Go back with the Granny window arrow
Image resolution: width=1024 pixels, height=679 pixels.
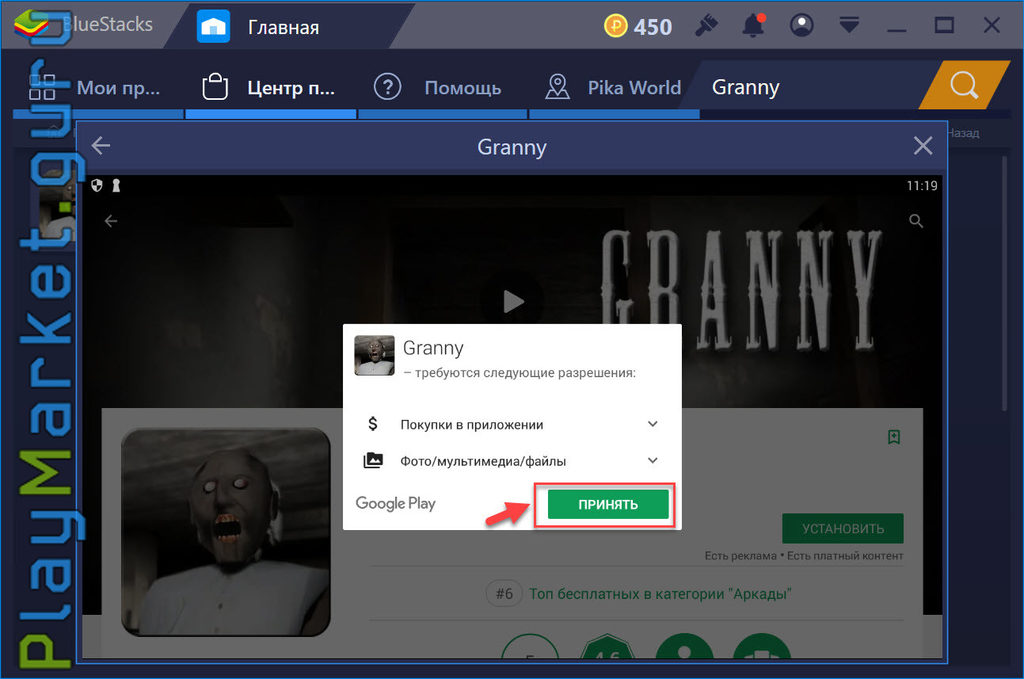(101, 146)
